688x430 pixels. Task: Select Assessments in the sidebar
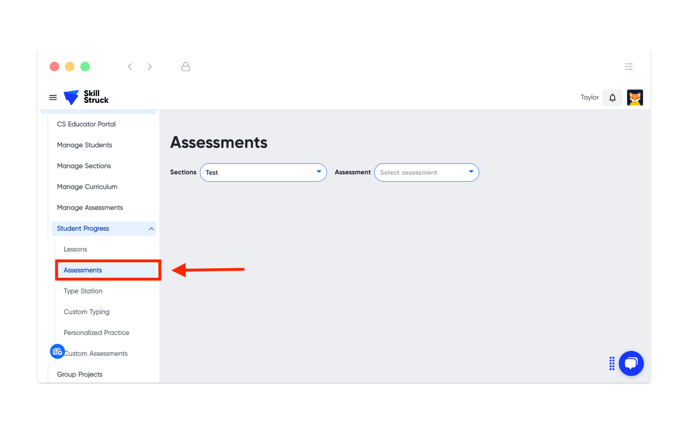click(x=108, y=270)
